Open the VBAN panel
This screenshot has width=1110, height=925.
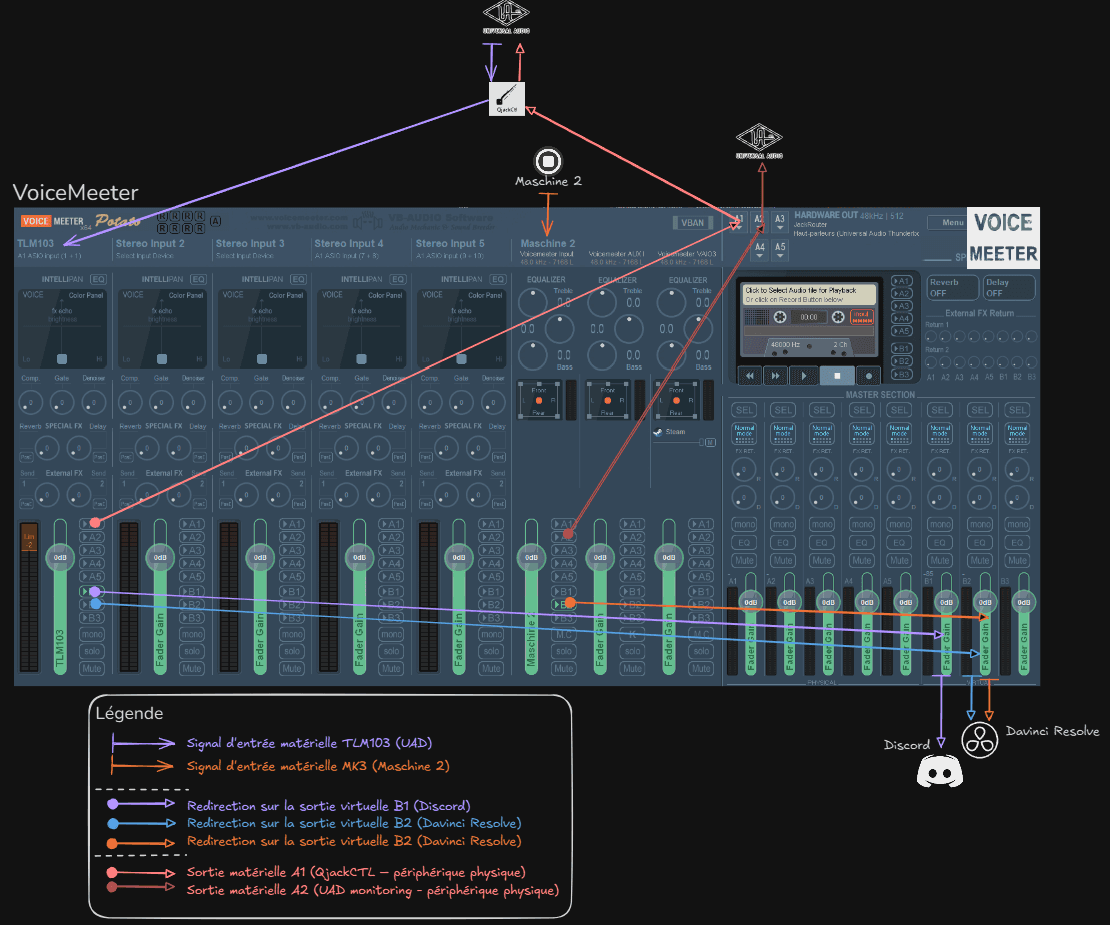point(692,223)
